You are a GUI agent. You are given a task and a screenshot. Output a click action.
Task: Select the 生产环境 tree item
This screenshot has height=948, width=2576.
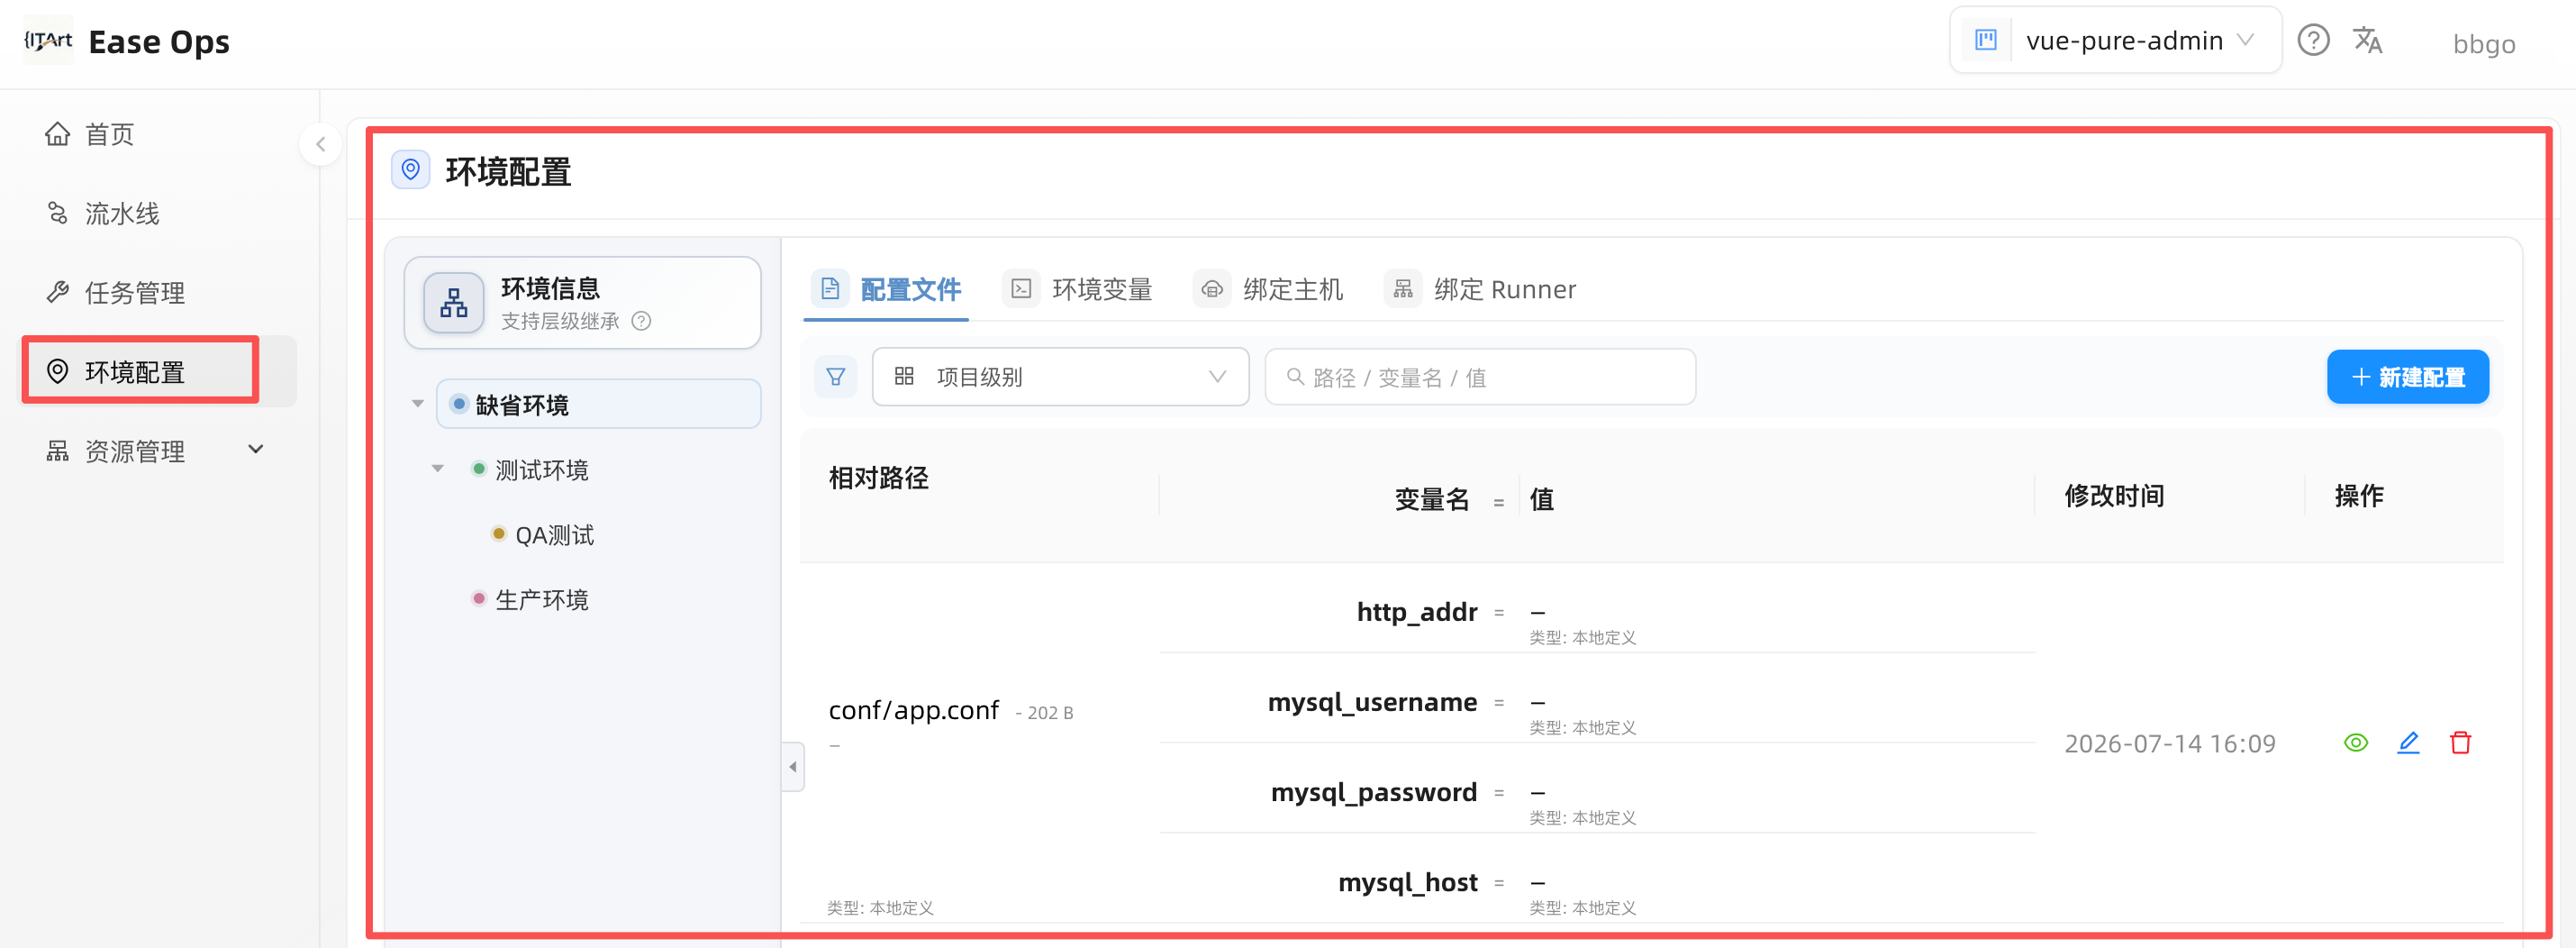pos(541,599)
